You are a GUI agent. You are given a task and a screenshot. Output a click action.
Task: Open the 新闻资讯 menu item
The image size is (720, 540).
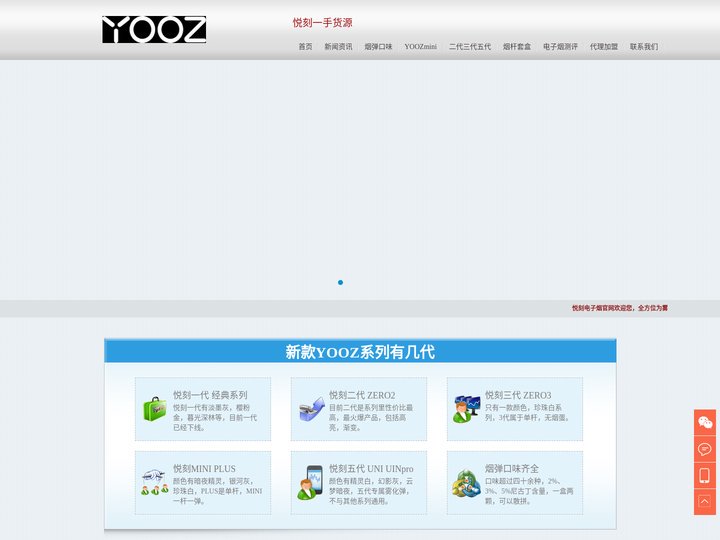click(x=338, y=46)
